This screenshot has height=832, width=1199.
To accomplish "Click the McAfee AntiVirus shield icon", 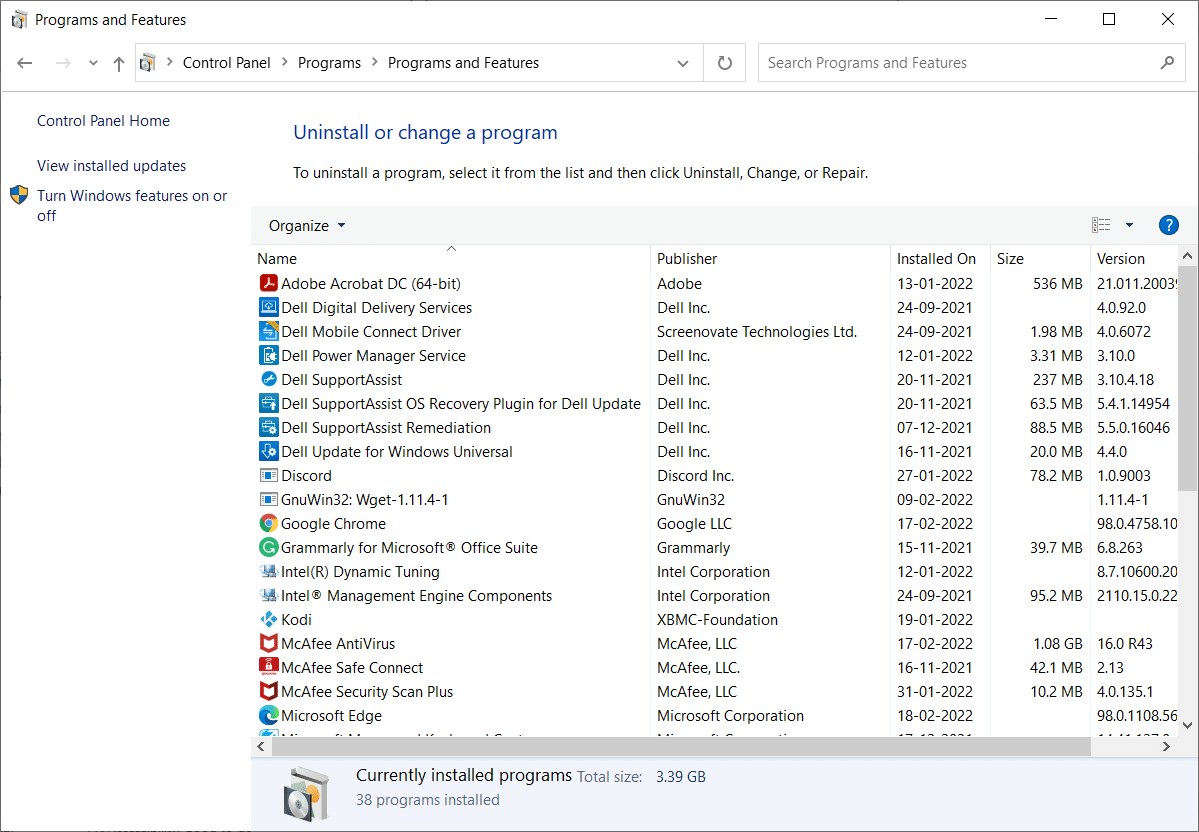I will click(268, 643).
